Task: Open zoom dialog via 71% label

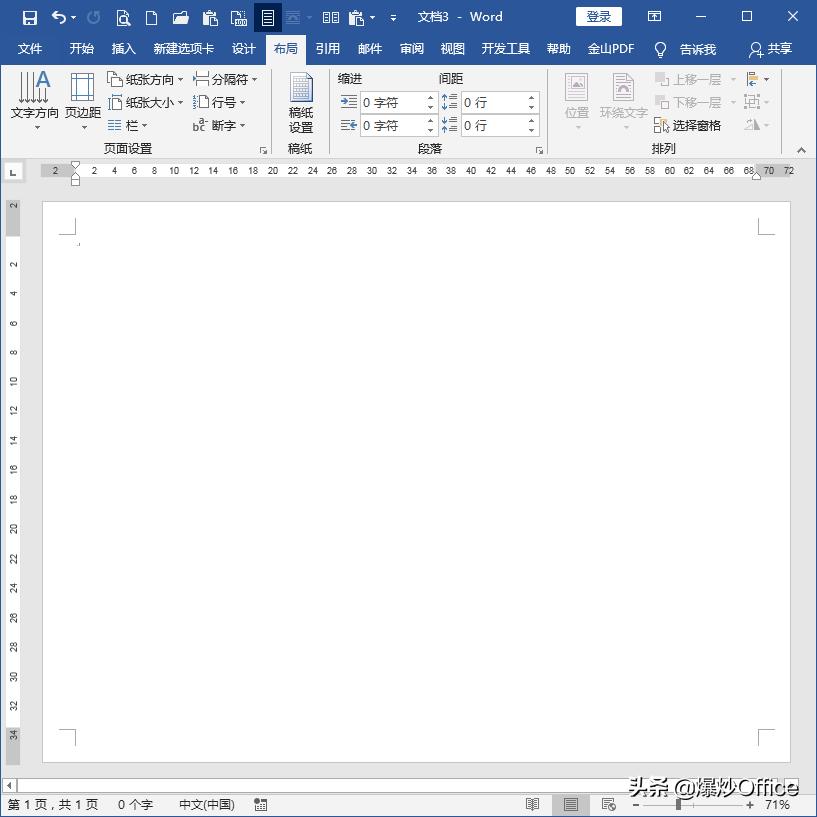Action: [x=777, y=805]
